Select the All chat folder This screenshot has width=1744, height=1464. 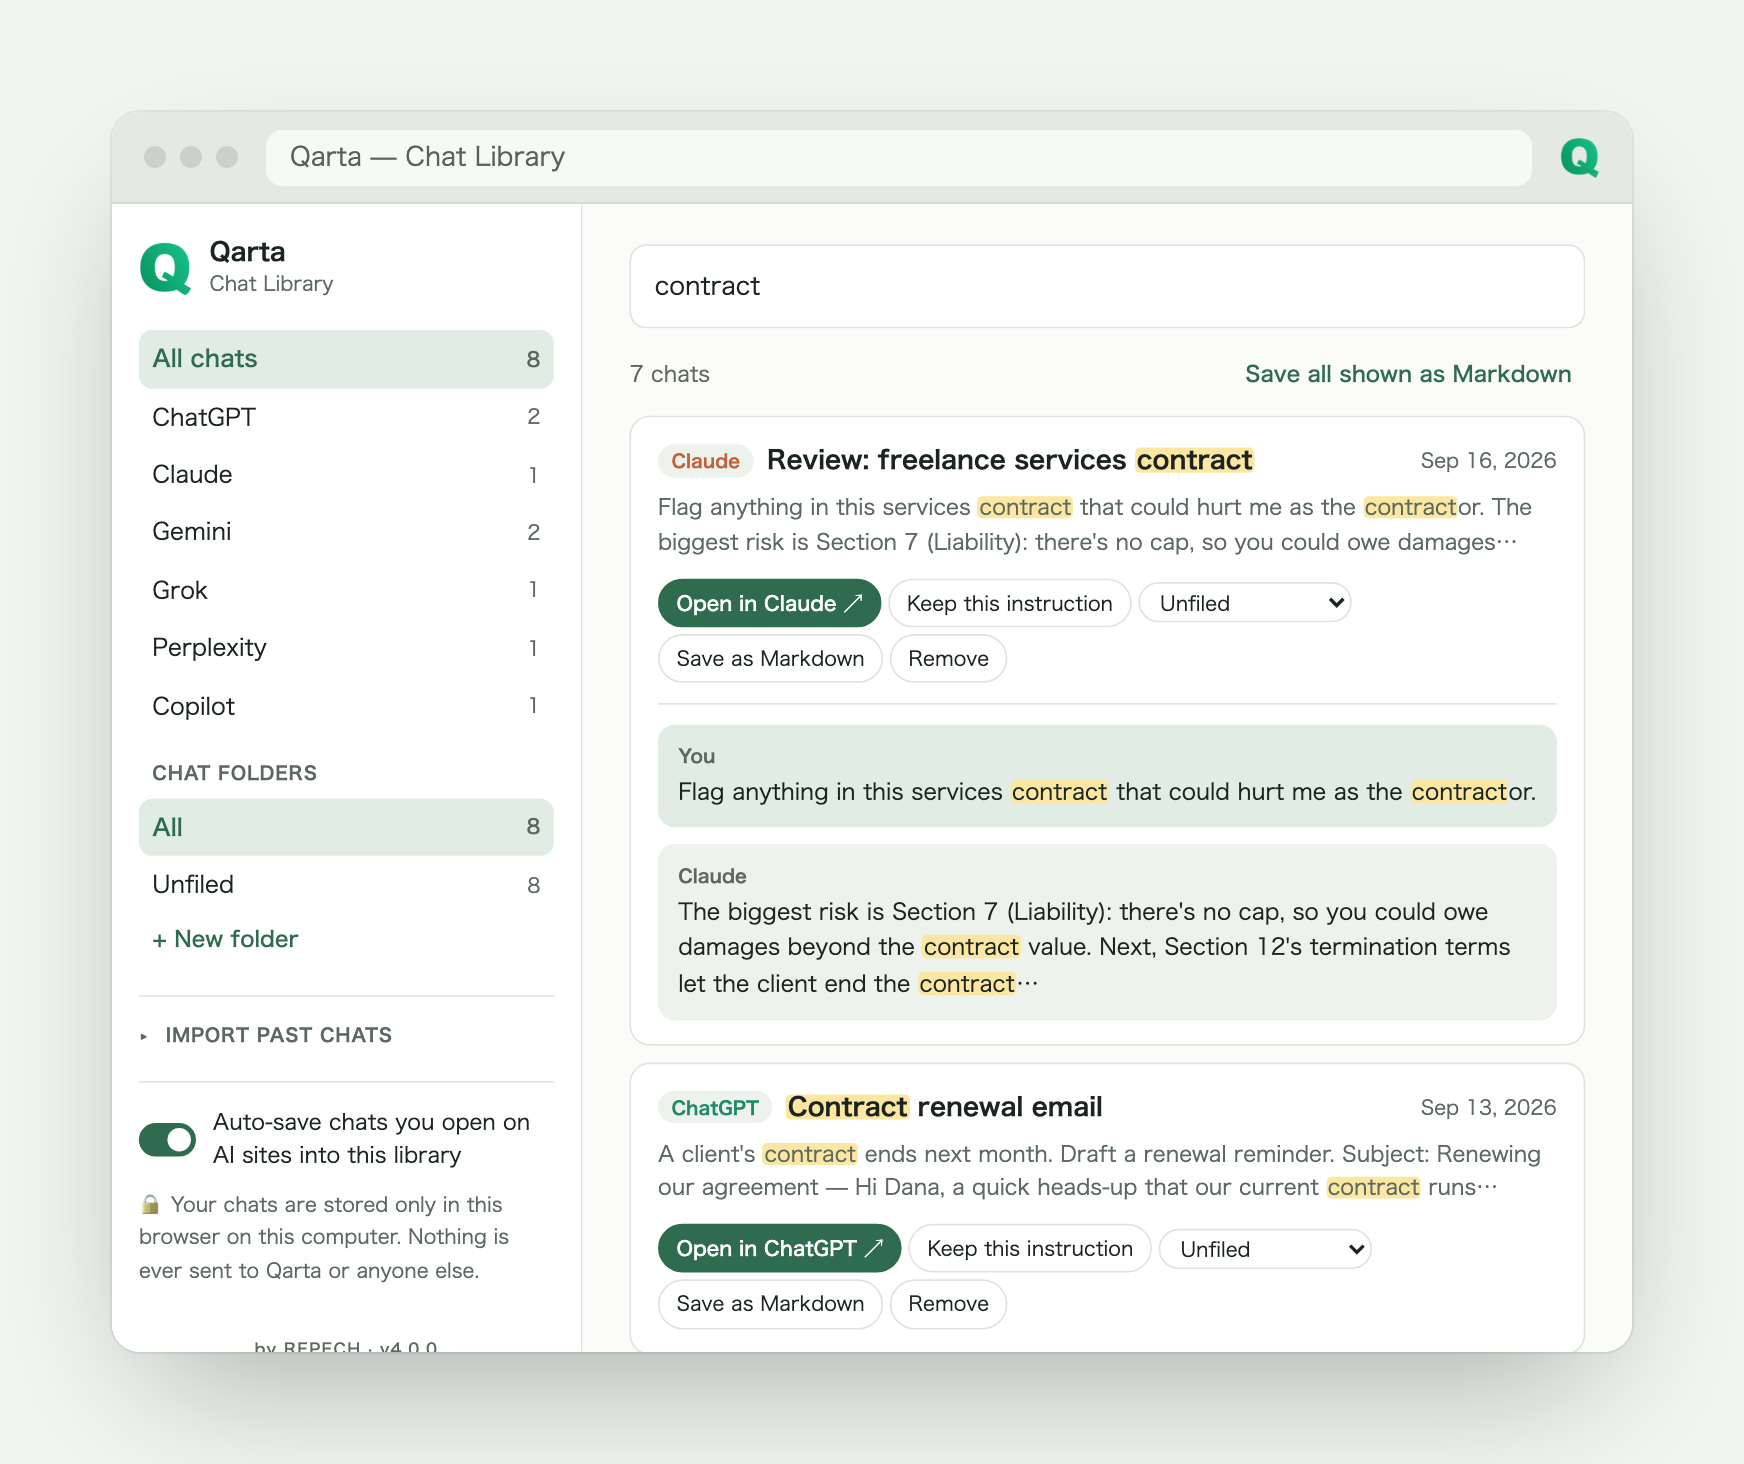tap(346, 827)
